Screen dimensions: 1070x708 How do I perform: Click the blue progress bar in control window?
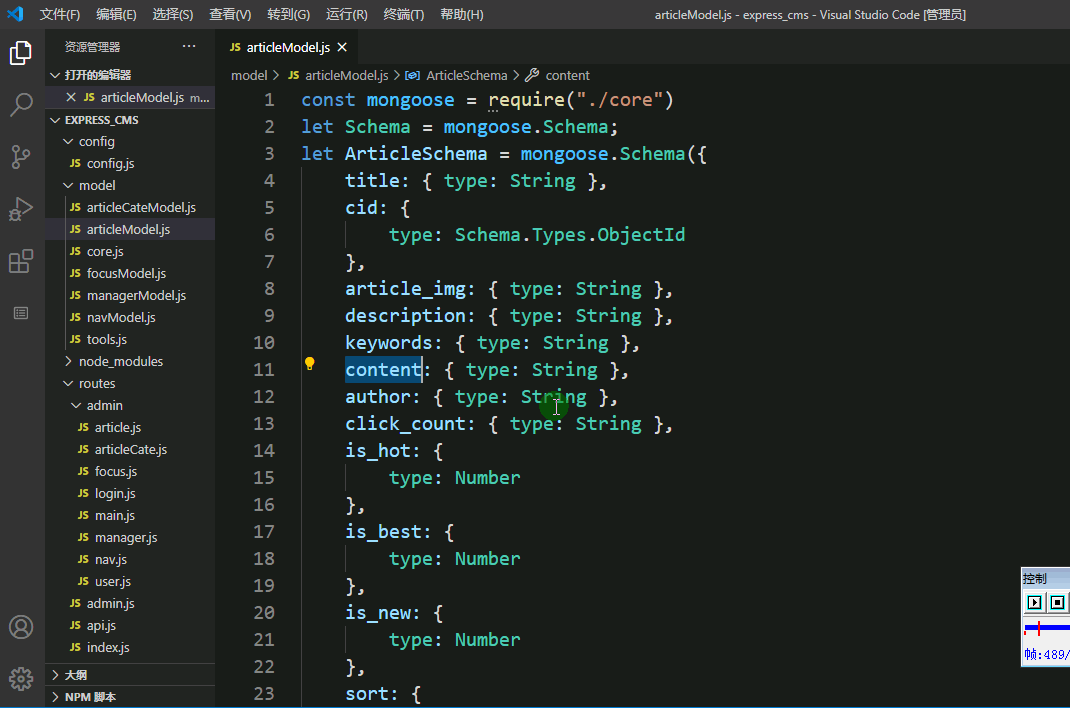1047,628
